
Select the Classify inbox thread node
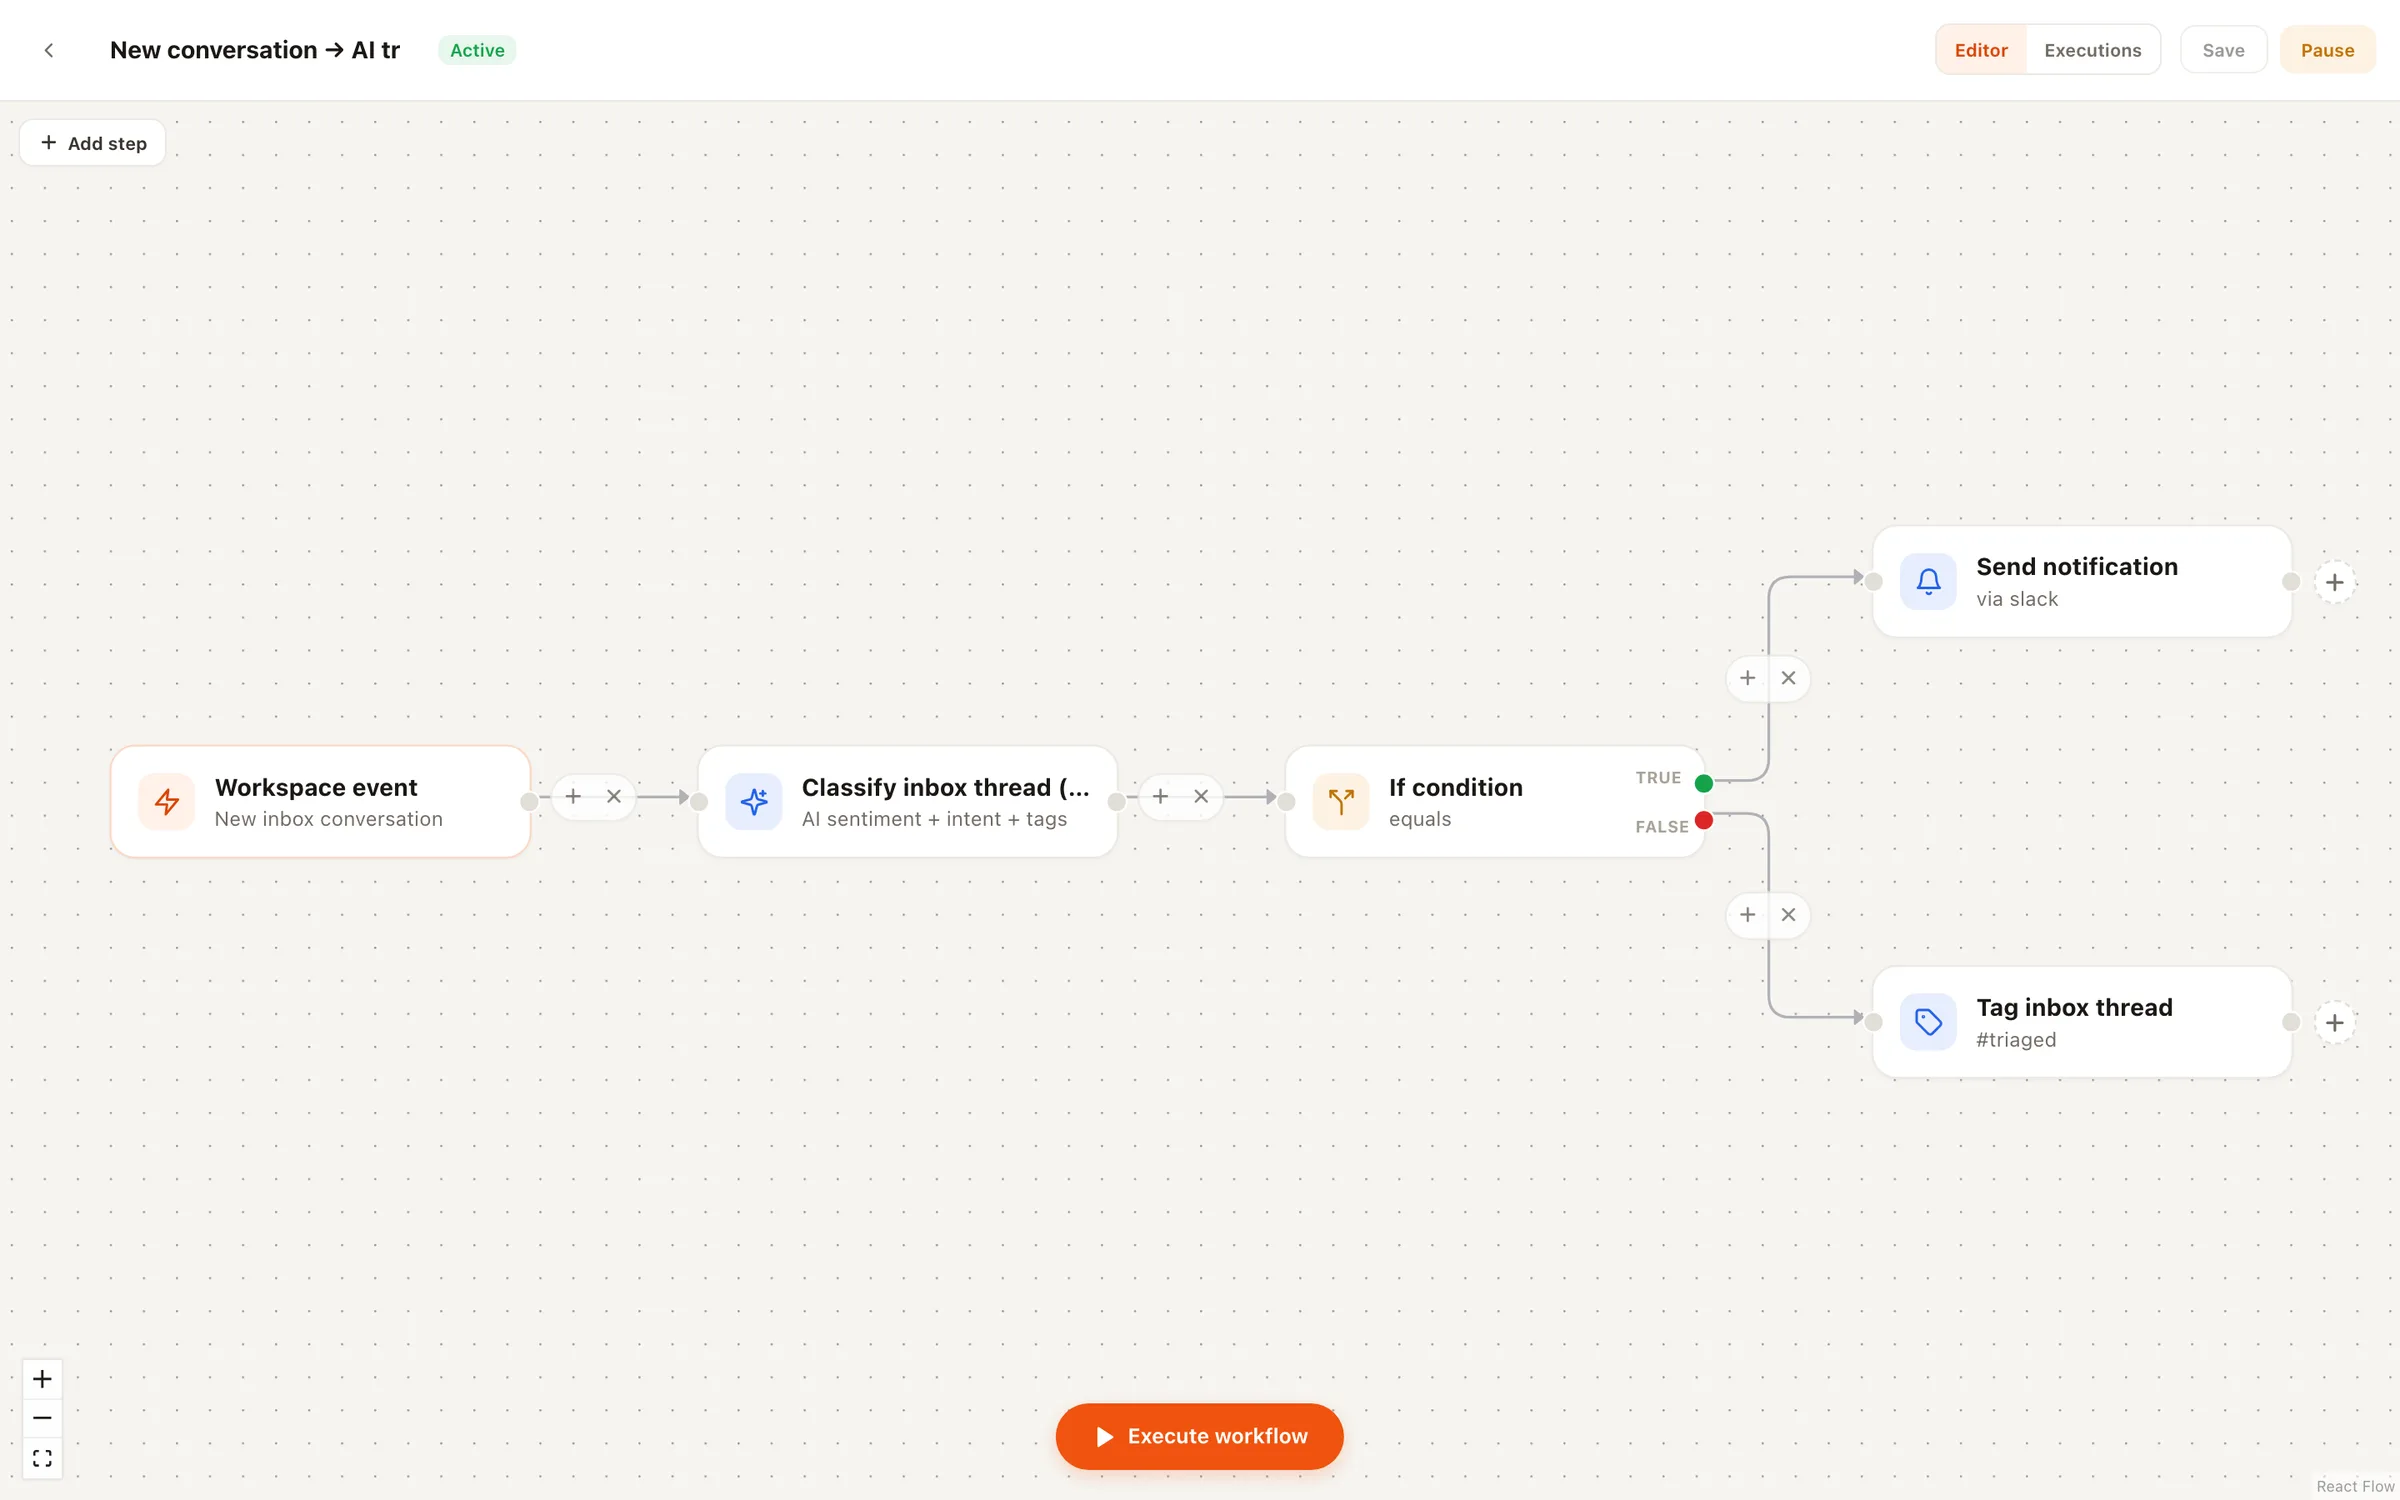907,801
